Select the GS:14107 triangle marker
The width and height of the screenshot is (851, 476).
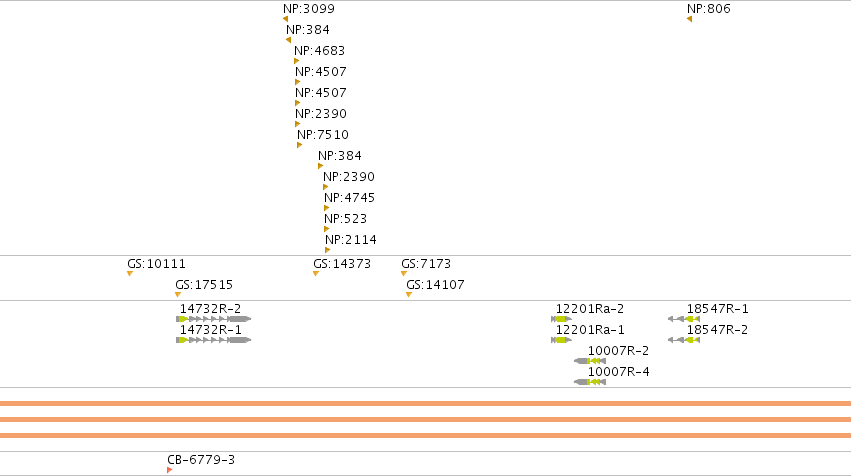click(409, 295)
